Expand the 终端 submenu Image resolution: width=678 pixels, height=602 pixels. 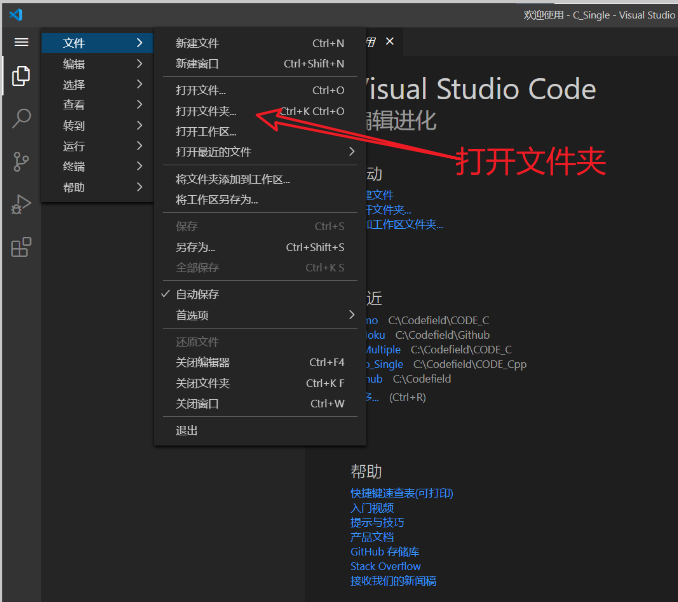97,167
